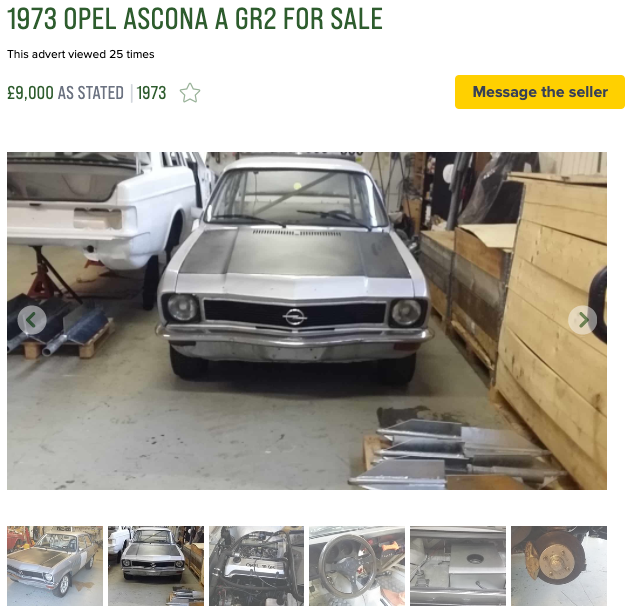This screenshot has height=615, width=634.
Task: Click Message the seller button
Action: [x=540, y=92]
